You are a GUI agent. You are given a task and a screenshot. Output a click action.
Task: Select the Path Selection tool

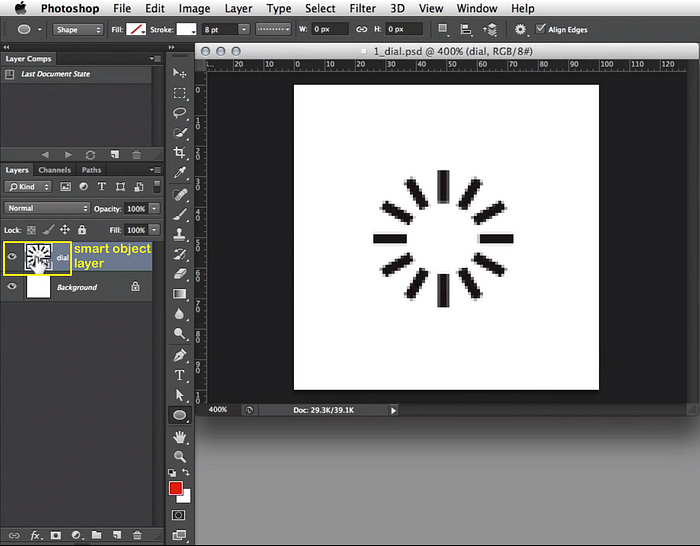pos(179,395)
